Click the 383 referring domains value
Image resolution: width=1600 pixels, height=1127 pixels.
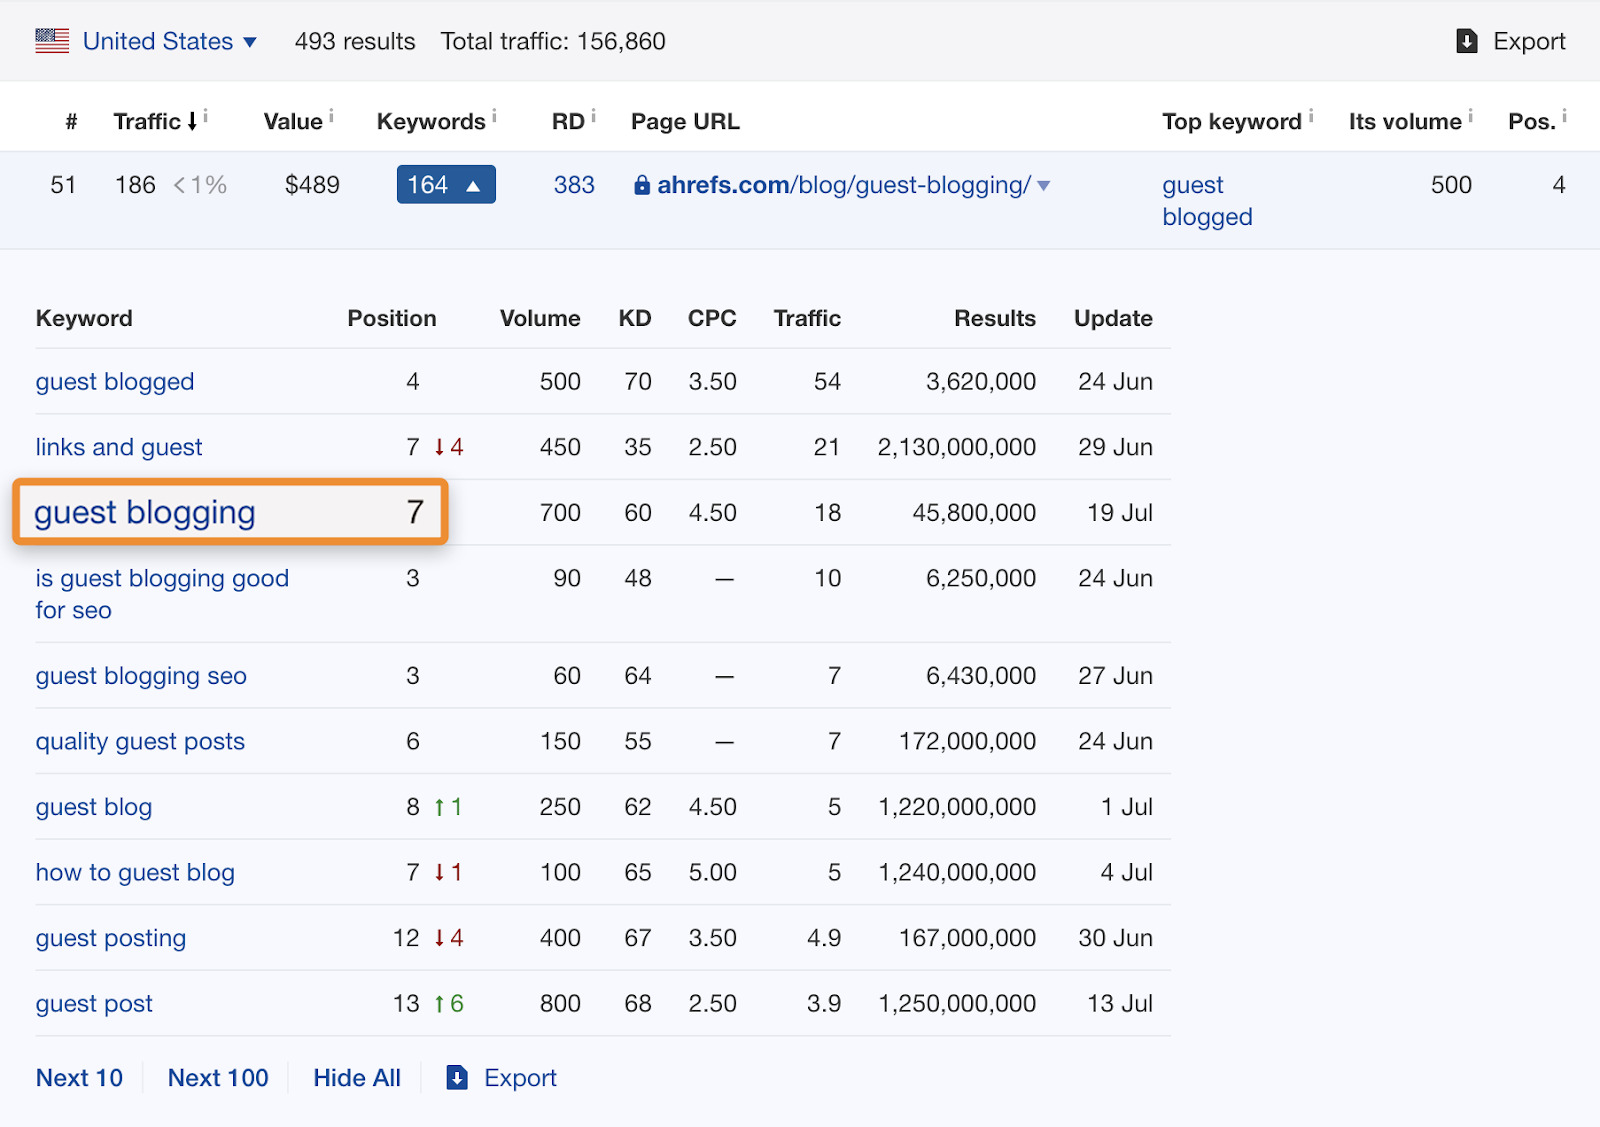[574, 185]
